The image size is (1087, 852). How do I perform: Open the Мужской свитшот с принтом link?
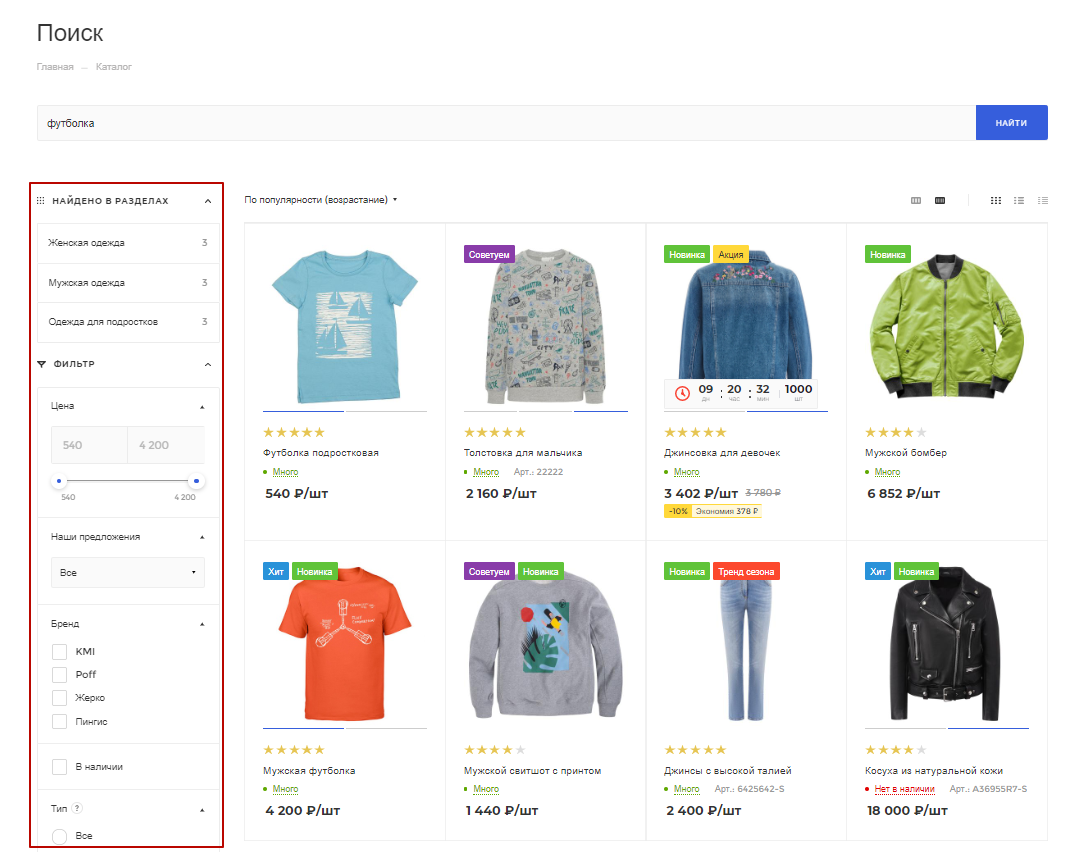pyautogui.click(x=532, y=770)
